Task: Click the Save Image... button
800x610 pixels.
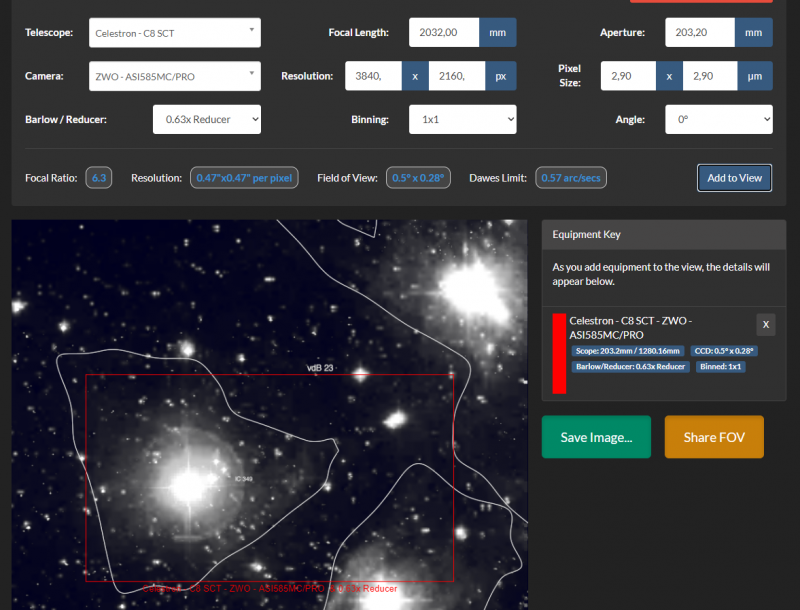Action: [596, 437]
